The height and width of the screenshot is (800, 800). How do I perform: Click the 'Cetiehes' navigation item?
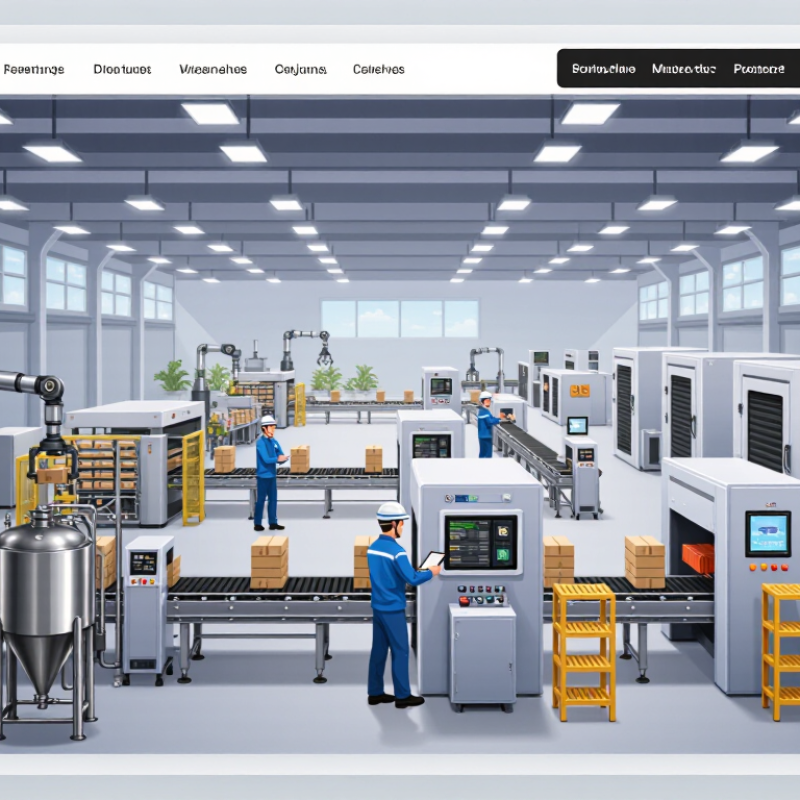379,69
